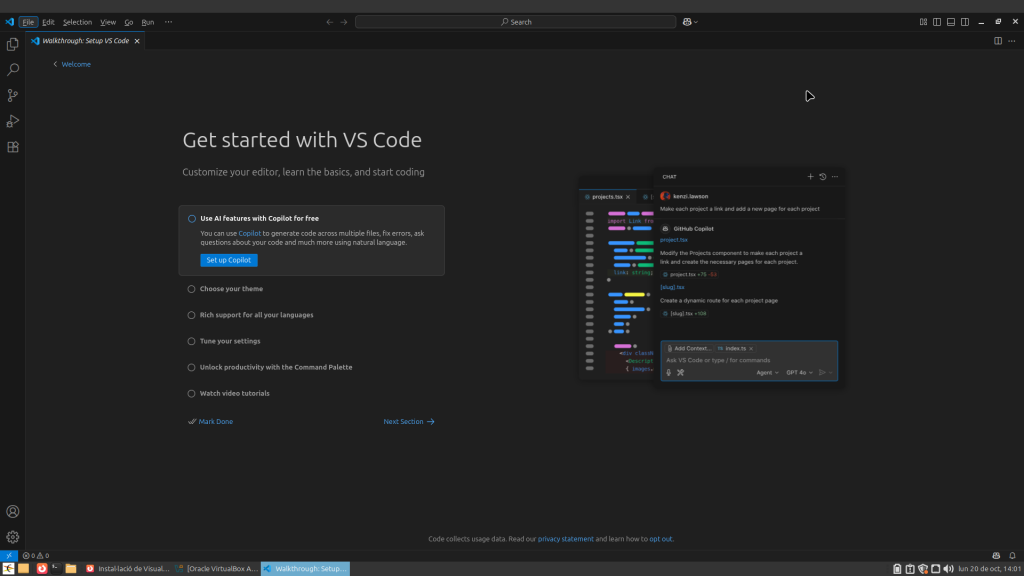Click the Manage gear icon
Screen dimensions: 1024x576
pyautogui.click(x=13, y=537)
